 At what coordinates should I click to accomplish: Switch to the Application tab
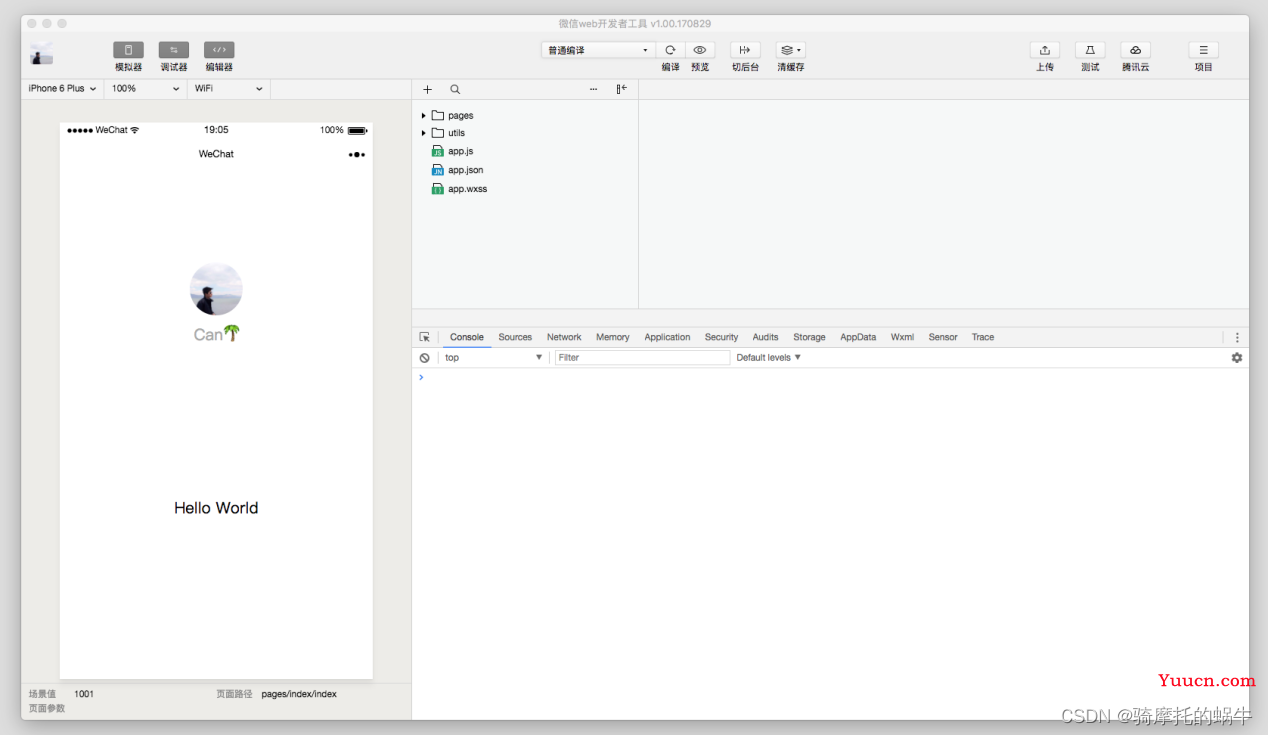(667, 337)
